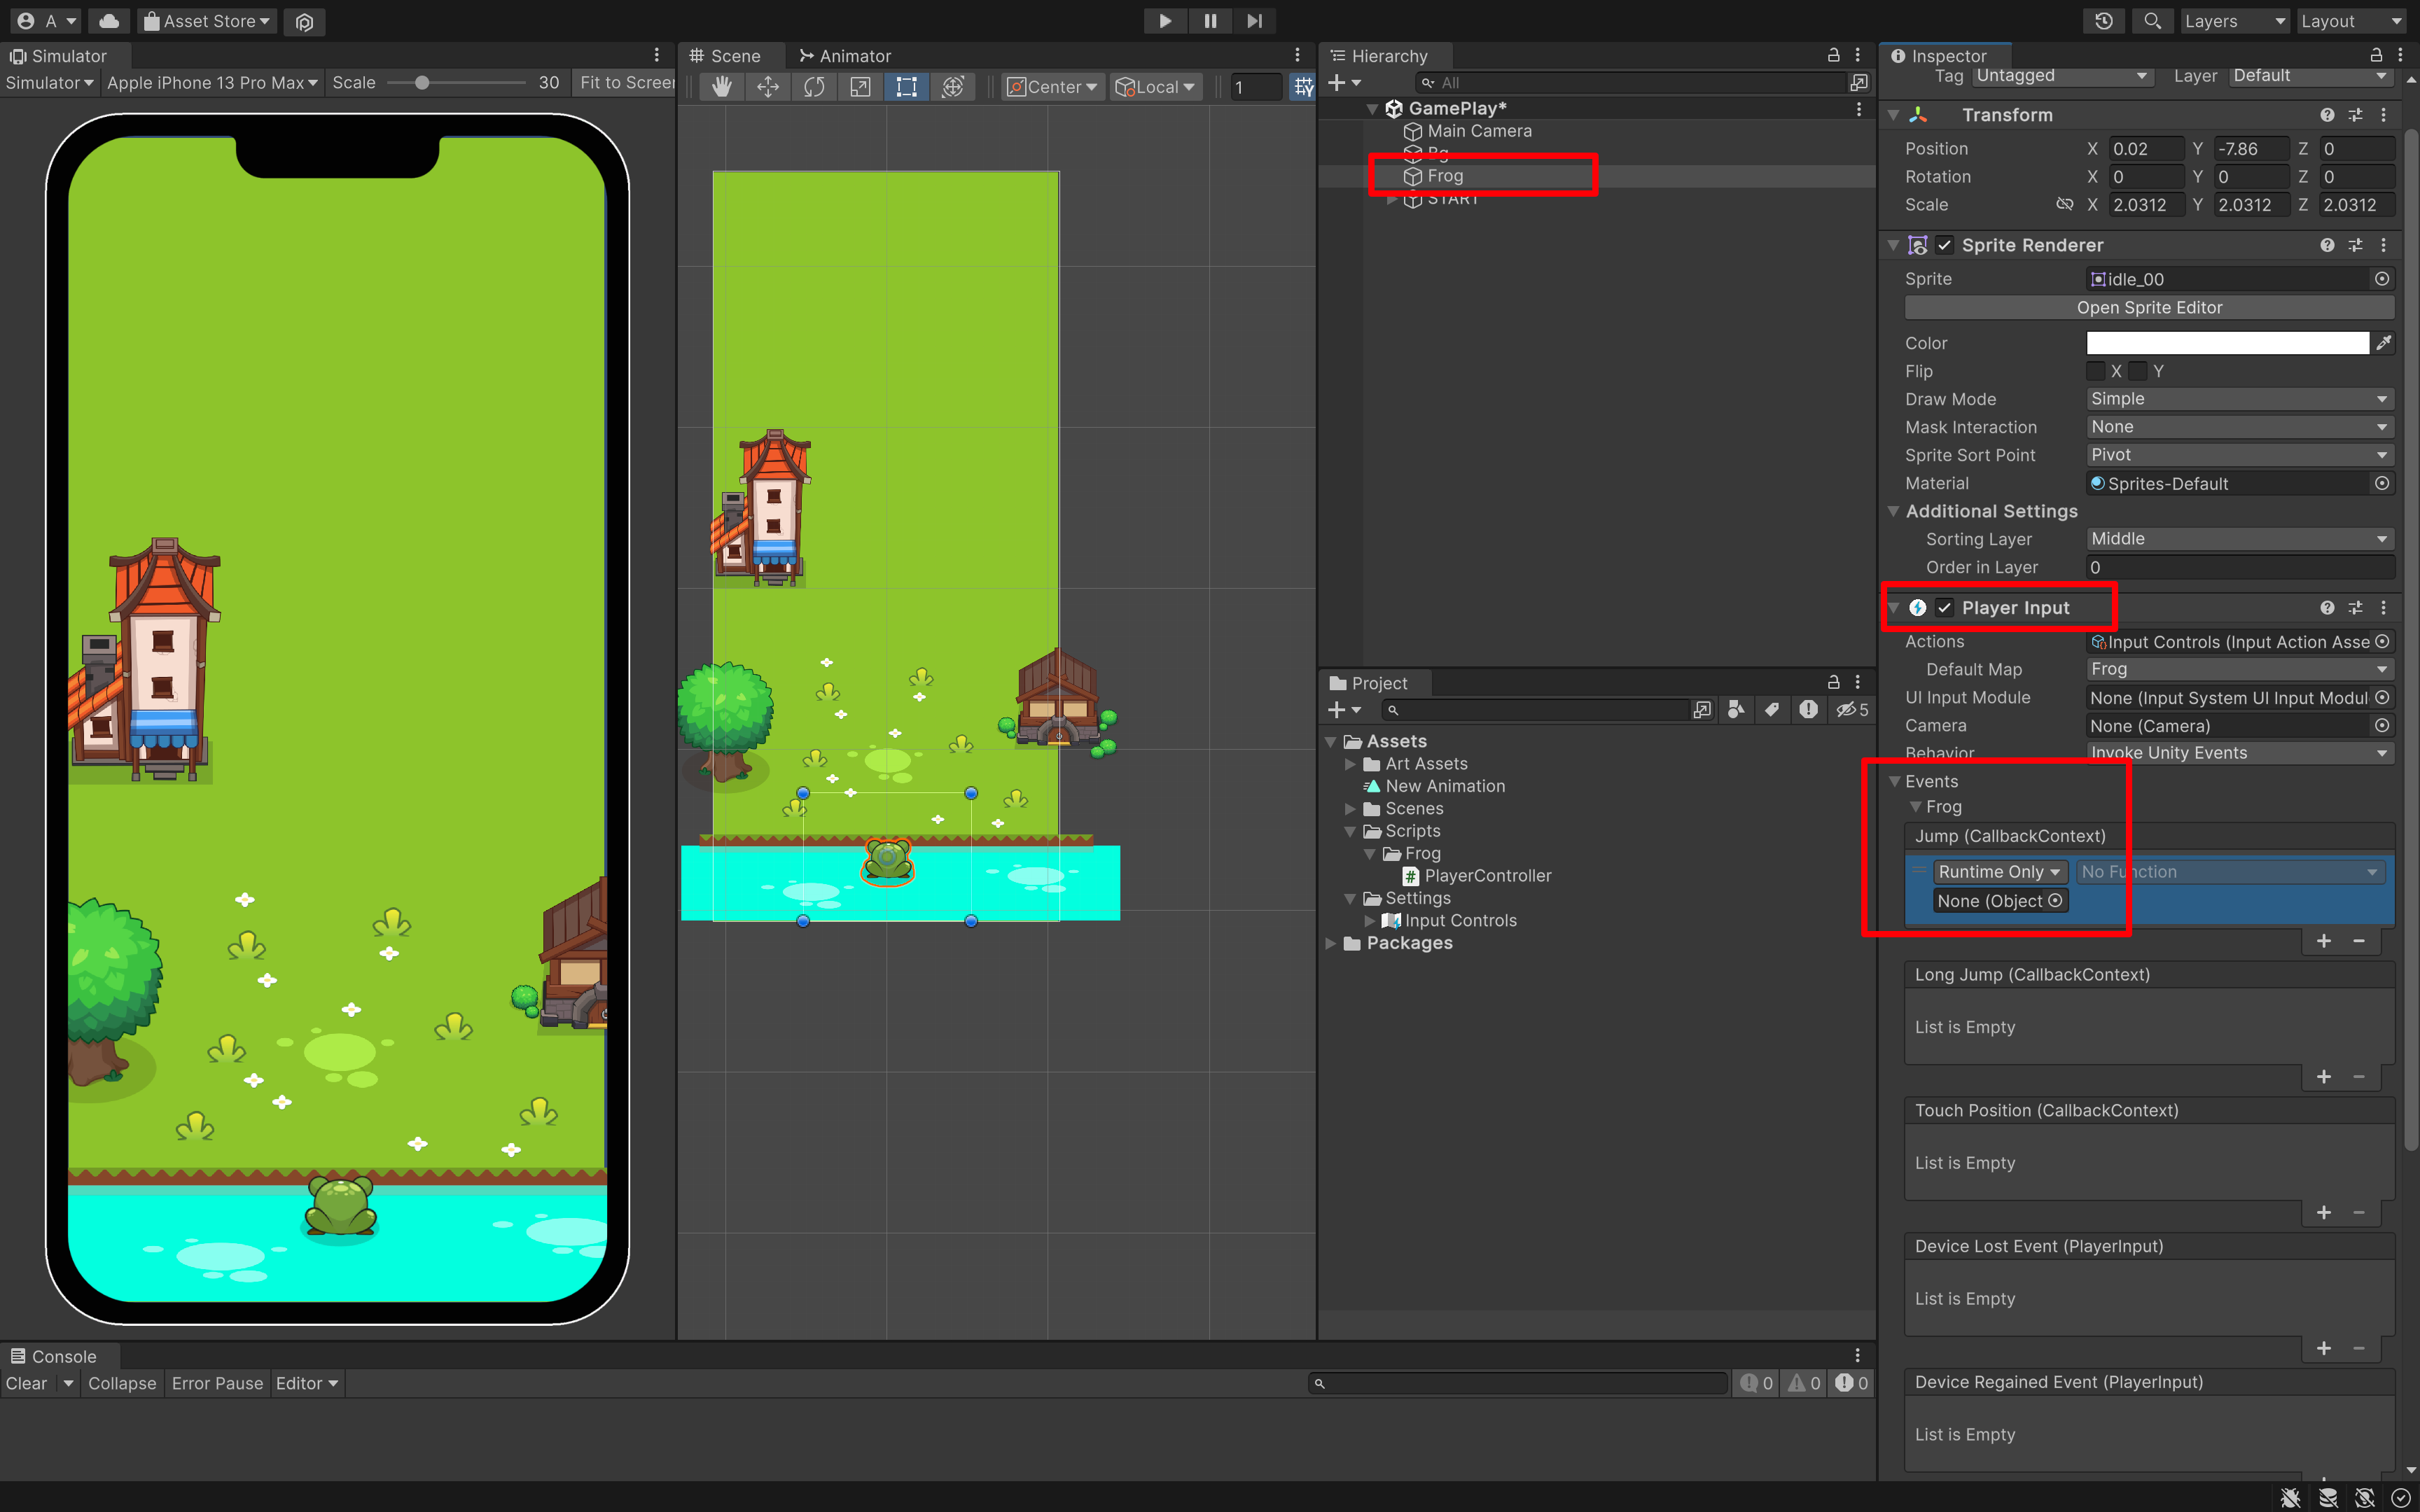Click Open Sprite Editor button
This screenshot has width=2420, height=1512.
[2149, 308]
